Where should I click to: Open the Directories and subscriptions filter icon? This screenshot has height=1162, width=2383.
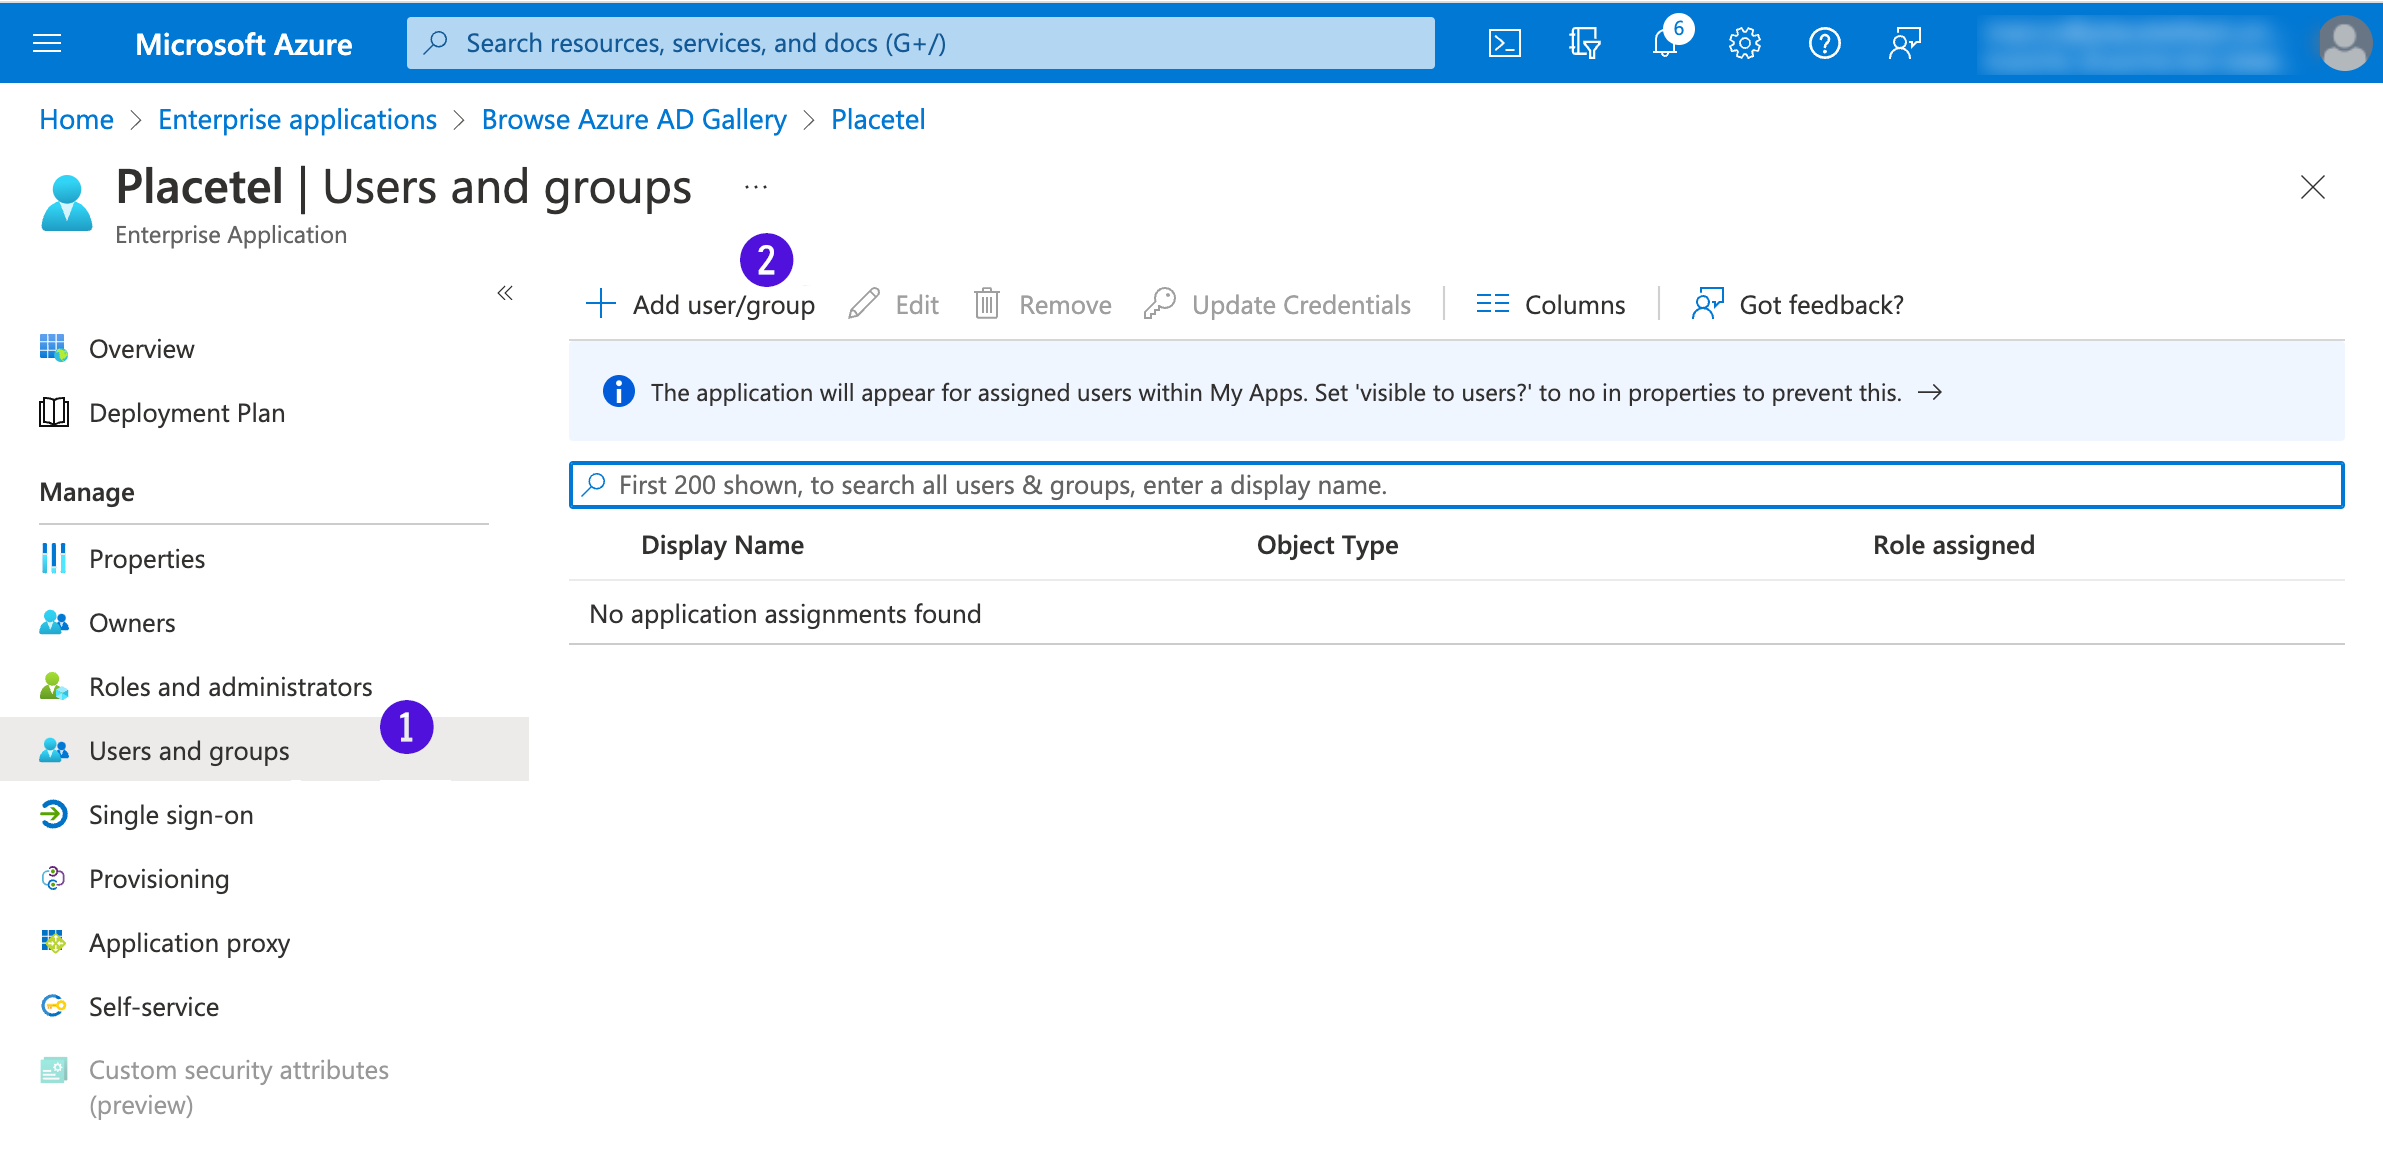click(x=1584, y=43)
